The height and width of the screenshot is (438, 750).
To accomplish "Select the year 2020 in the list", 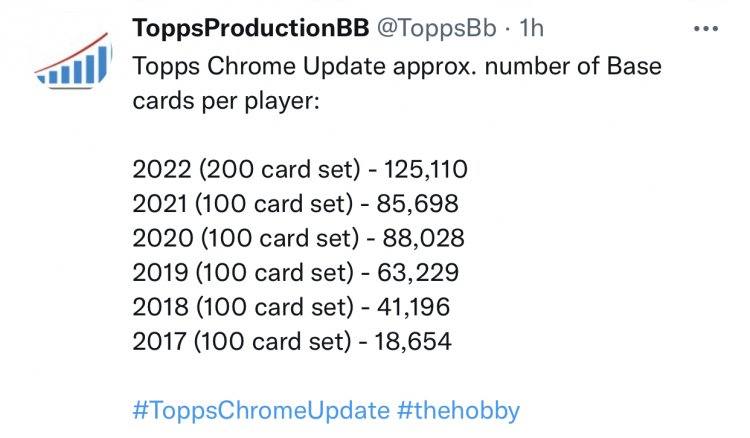I will pyautogui.click(x=163, y=238).
